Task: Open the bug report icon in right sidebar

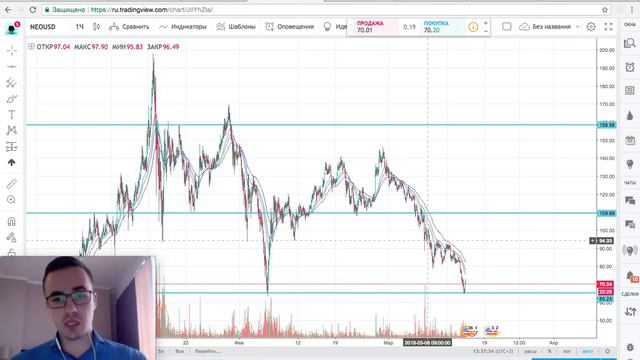Action: point(630,347)
